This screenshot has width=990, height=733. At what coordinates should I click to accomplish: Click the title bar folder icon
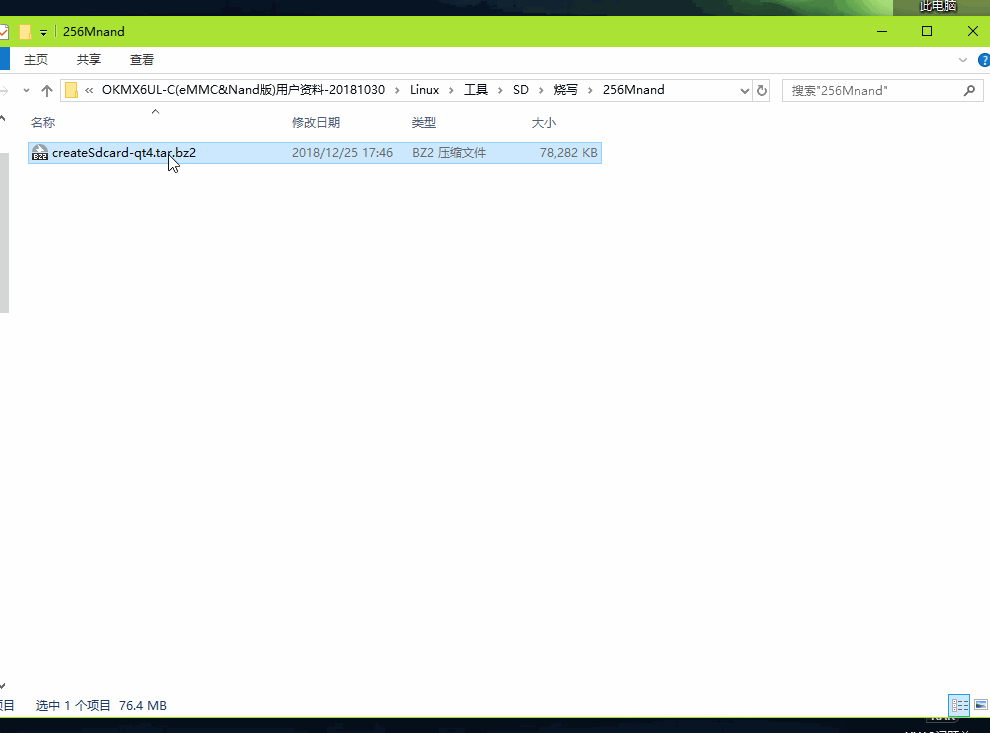click(25, 32)
